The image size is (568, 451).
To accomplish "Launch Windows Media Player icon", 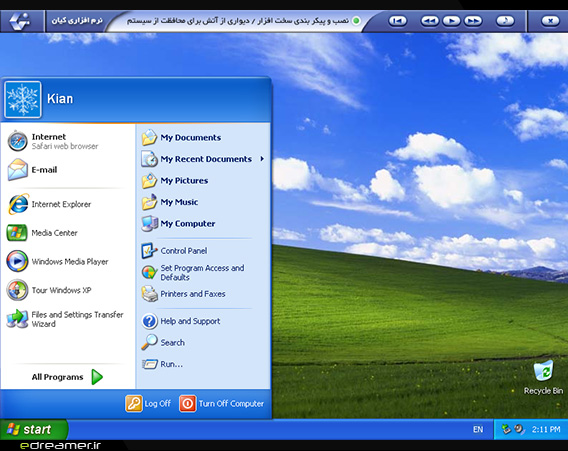I will (x=17, y=261).
